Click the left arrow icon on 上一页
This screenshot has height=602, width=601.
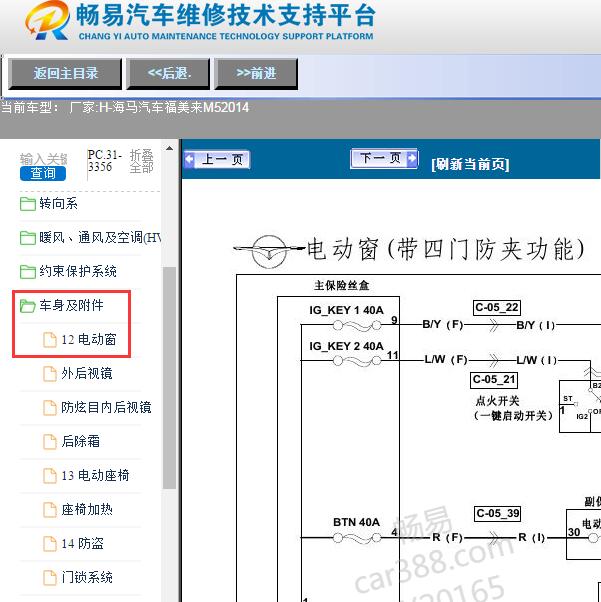tap(189, 159)
